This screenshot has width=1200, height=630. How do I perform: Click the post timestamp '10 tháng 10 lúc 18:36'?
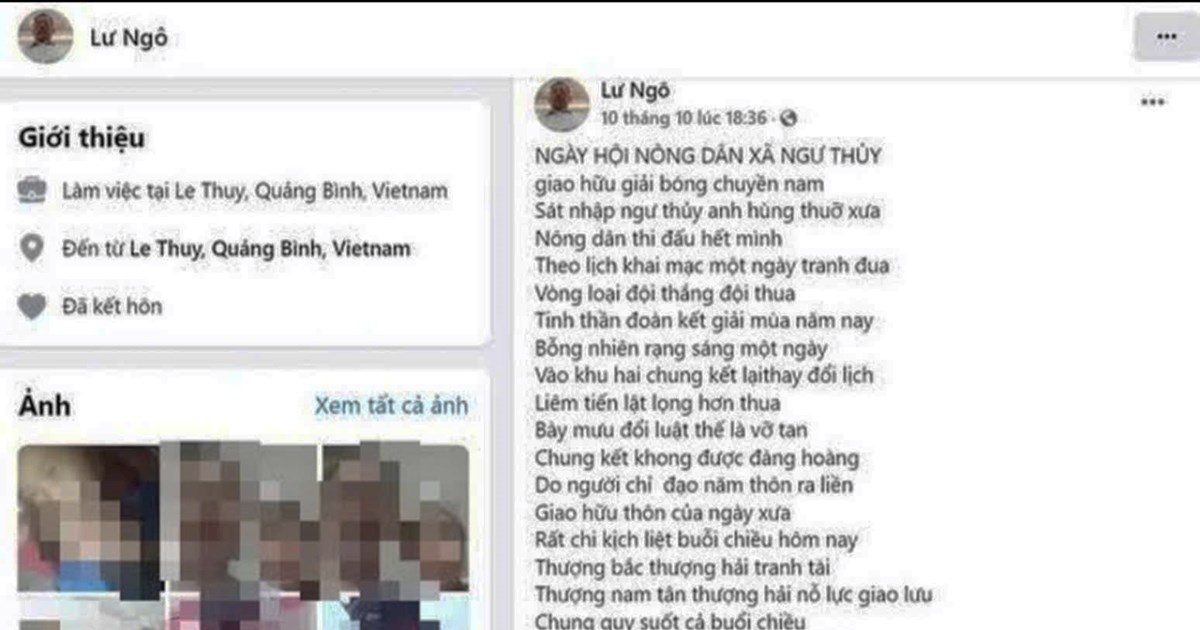[684, 119]
